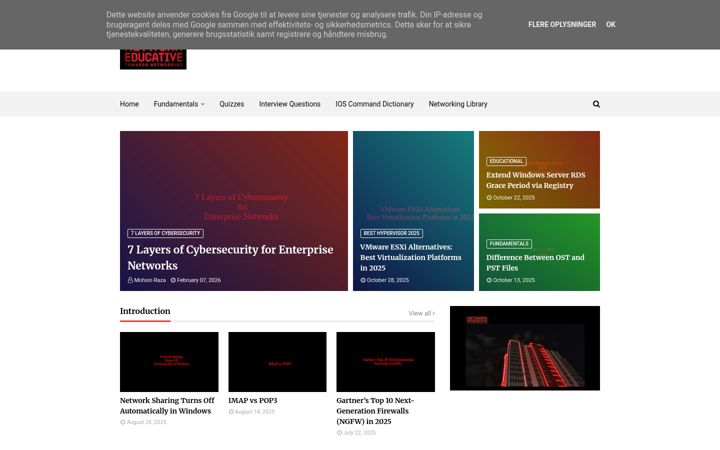Click the EDUCATIONAL category tag
720x450 pixels.
coord(506,161)
